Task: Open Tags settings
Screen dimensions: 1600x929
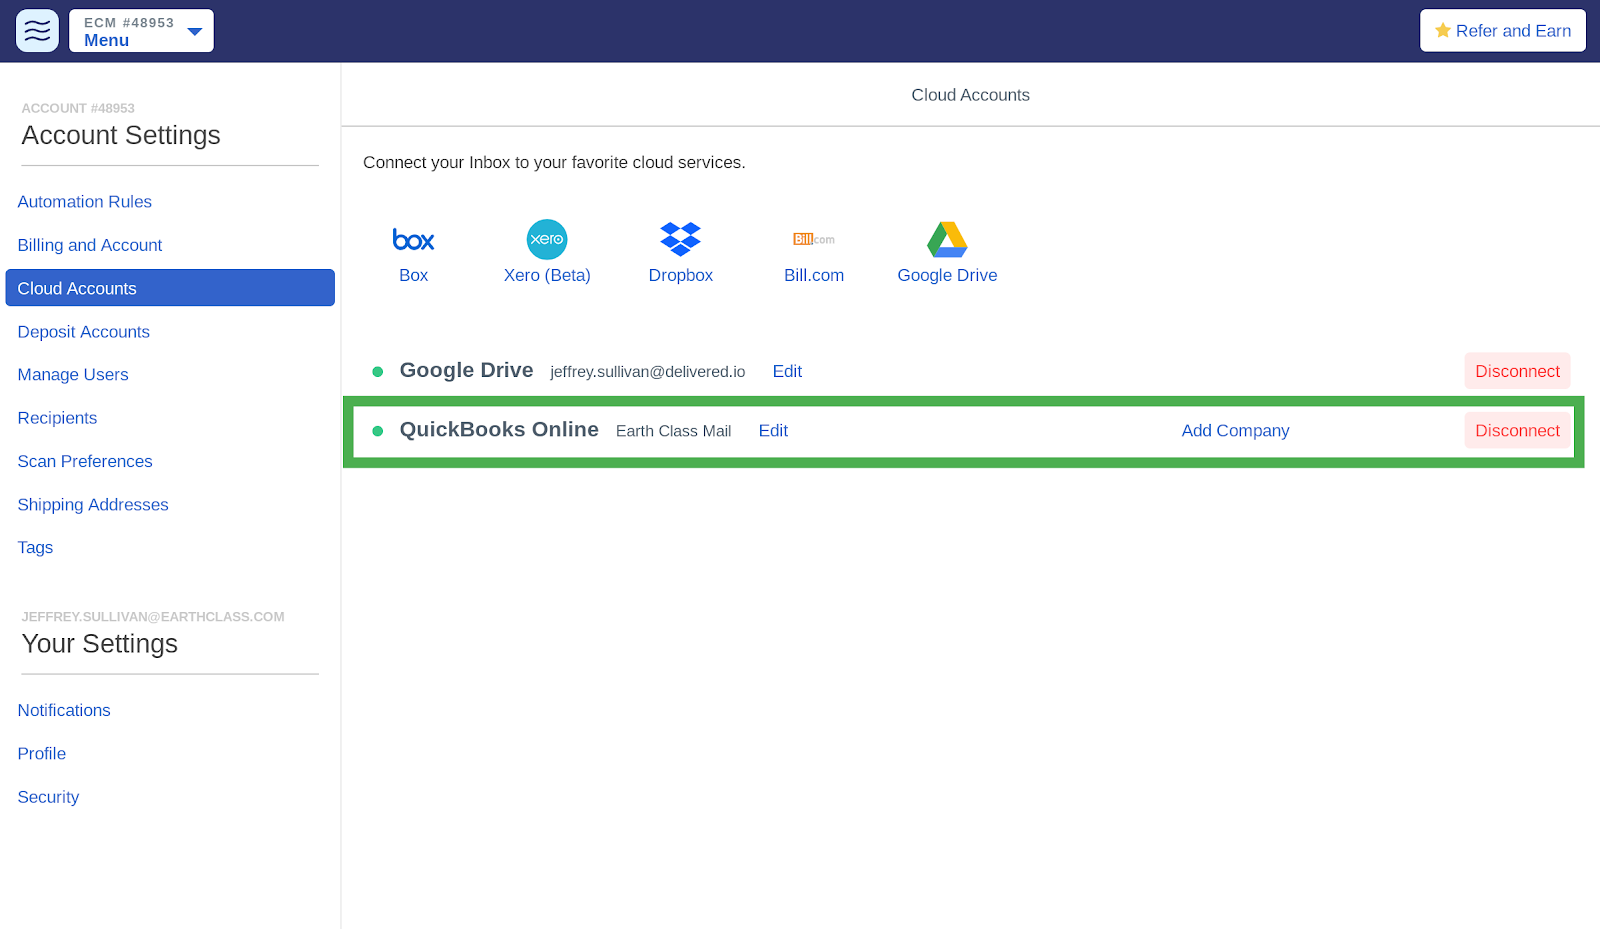Action: click(35, 548)
